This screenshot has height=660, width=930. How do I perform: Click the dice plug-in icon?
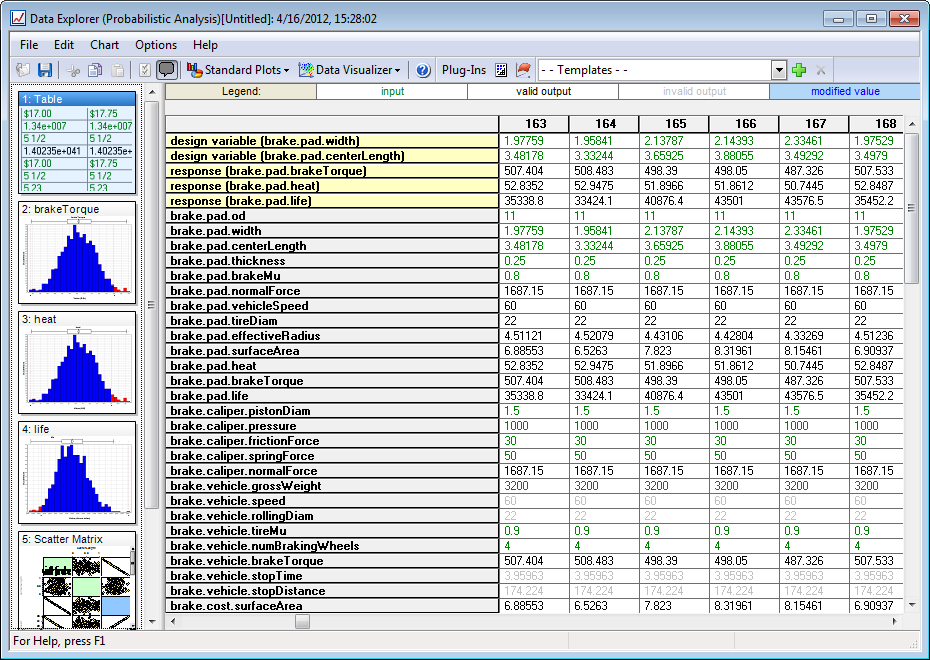coord(502,70)
